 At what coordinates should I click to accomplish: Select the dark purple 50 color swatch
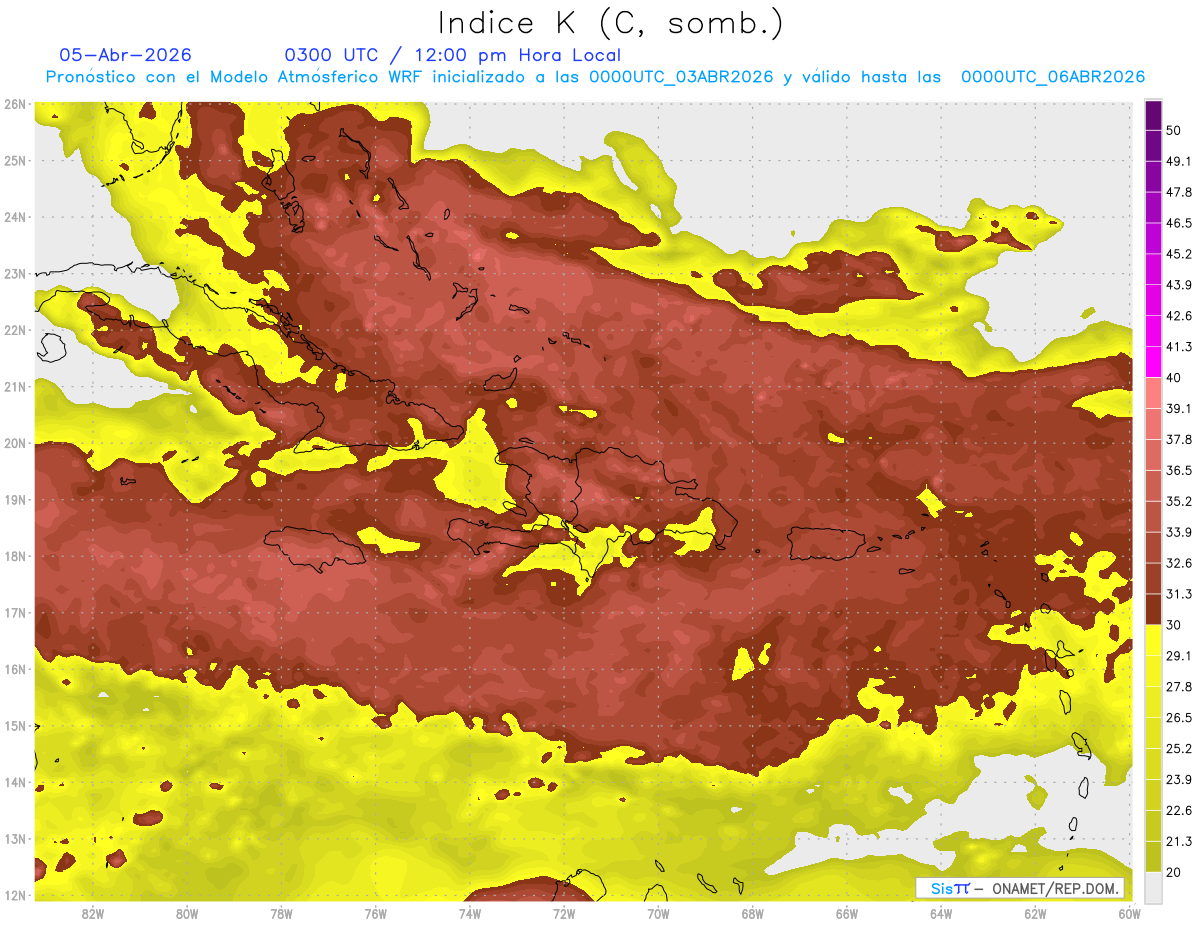1153,115
